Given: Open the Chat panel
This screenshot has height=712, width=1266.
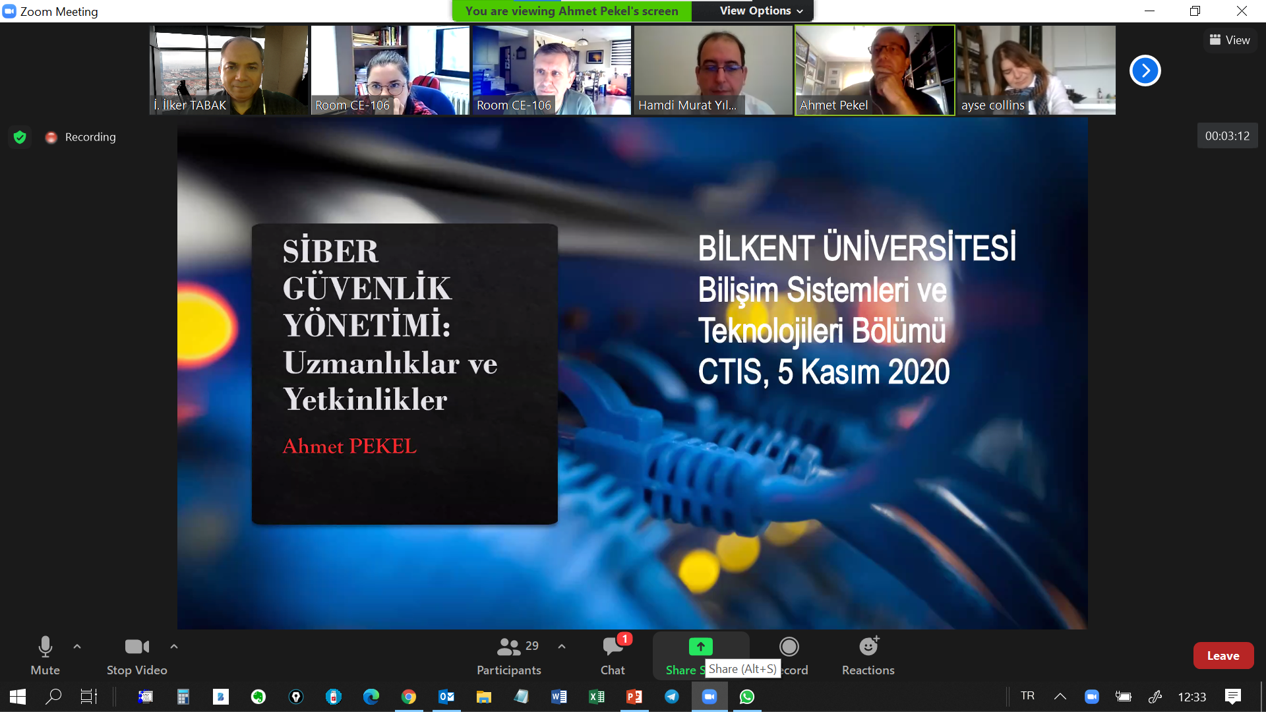Looking at the screenshot, I should tap(613, 654).
